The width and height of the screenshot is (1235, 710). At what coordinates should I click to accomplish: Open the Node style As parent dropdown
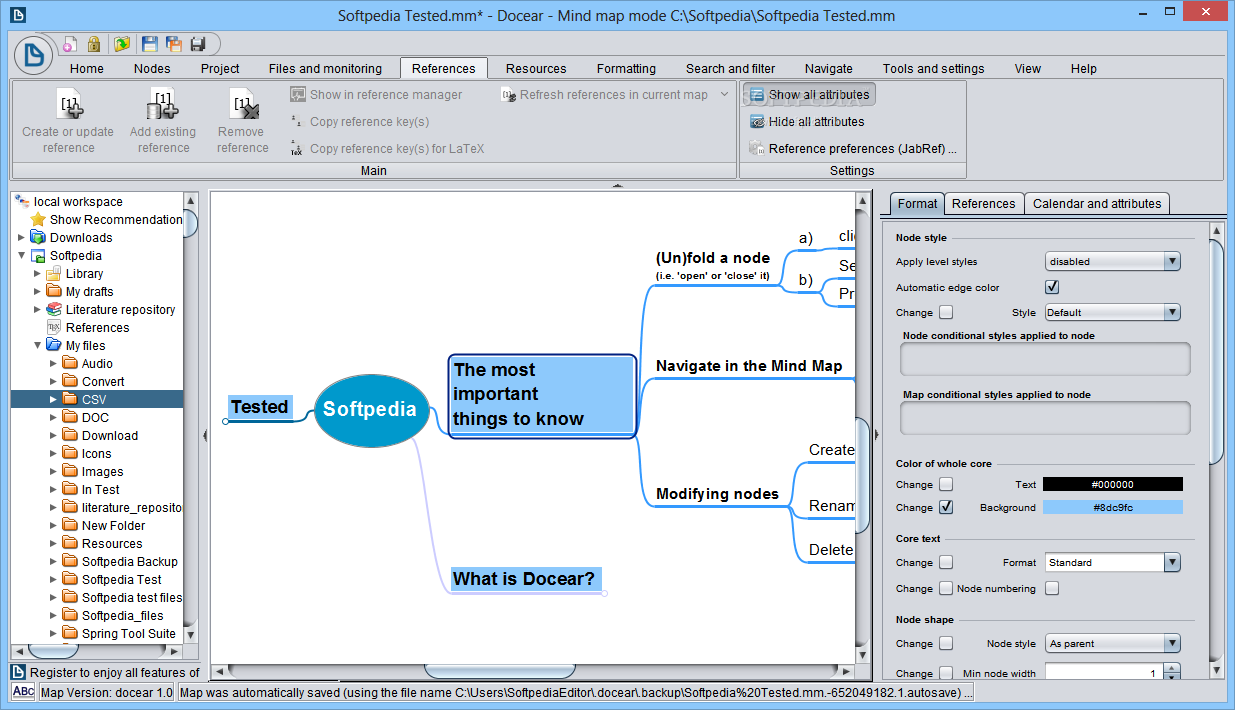tap(1113, 644)
